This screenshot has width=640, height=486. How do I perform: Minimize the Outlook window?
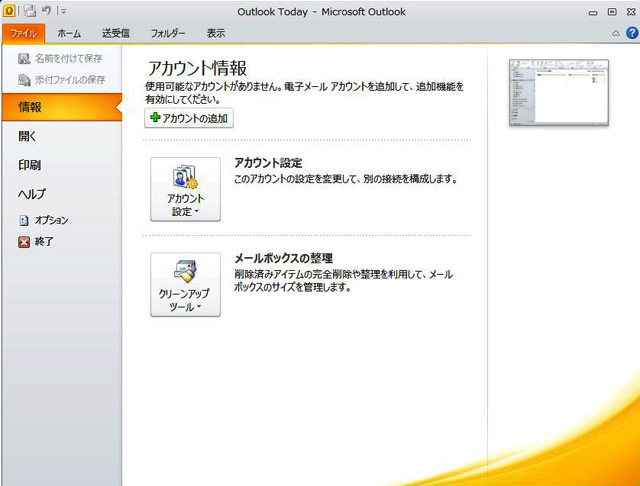click(x=593, y=12)
